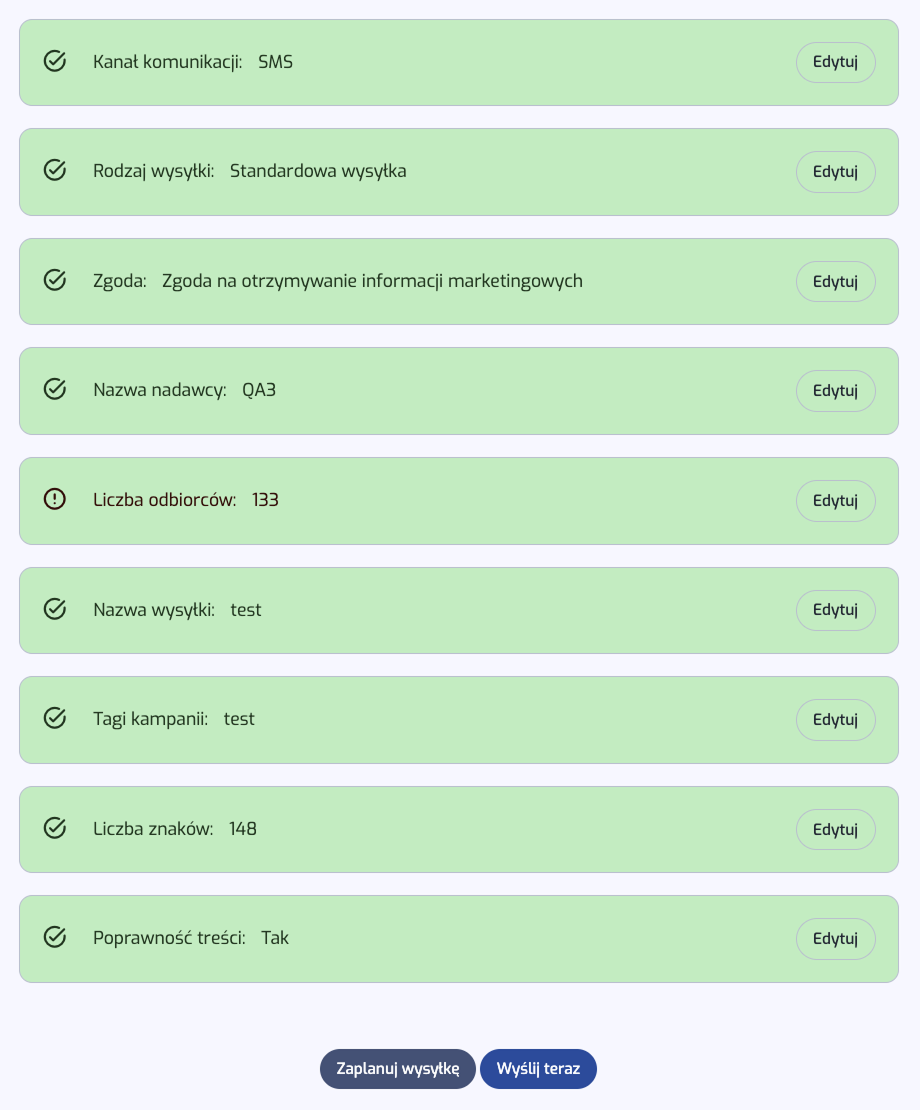
Task: Open Edytuj for Nazwa nadawcy QA3
Action: (x=835, y=390)
